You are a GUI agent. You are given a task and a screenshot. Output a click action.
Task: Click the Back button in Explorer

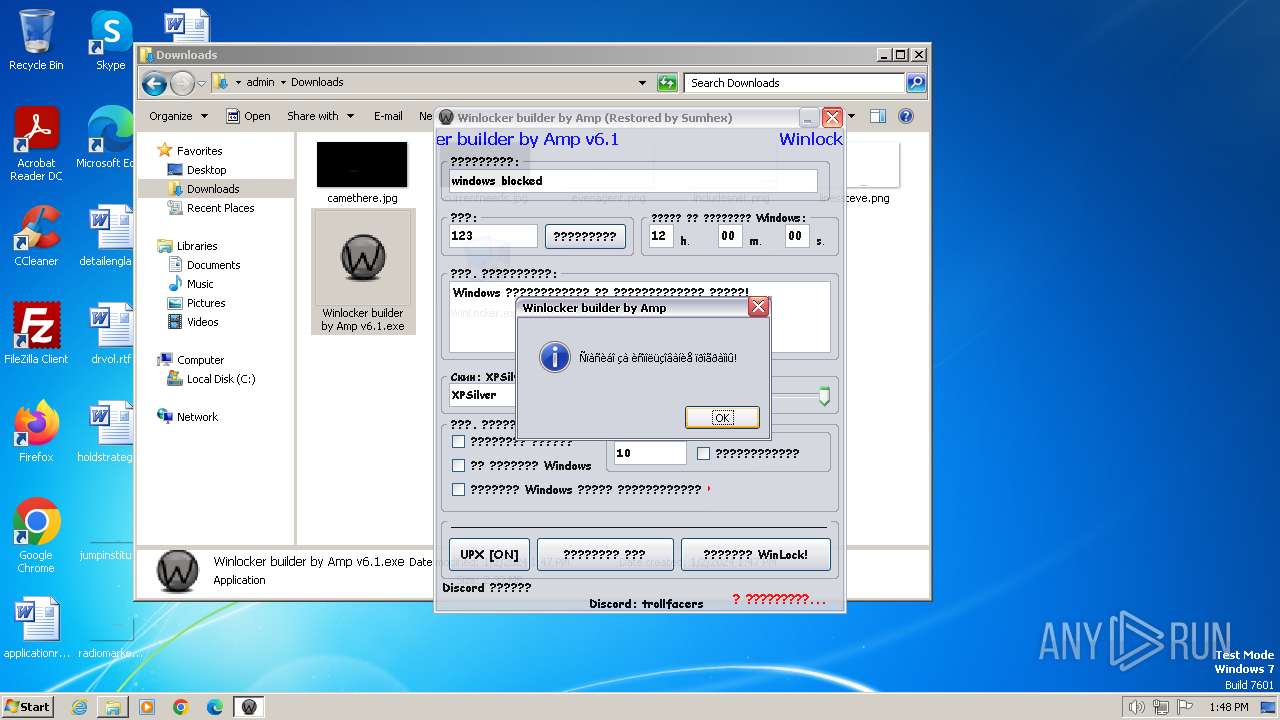coord(154,83)
